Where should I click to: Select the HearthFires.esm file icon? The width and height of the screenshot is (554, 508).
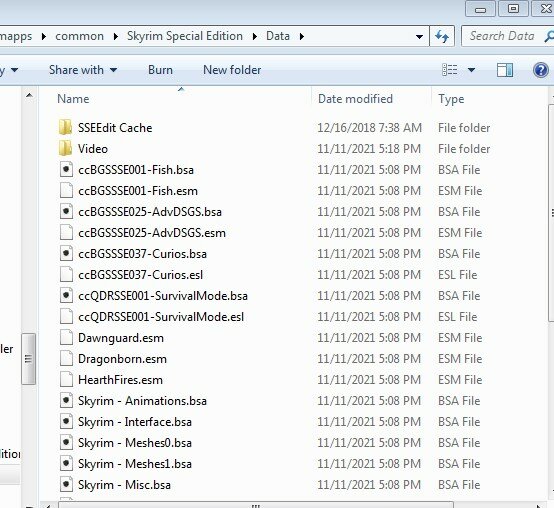click(66, 379)
